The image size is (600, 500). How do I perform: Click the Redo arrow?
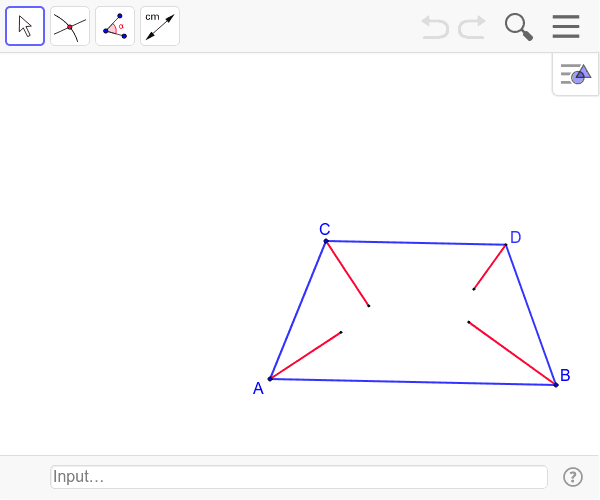pyautogui.click(x=472, y=27)
